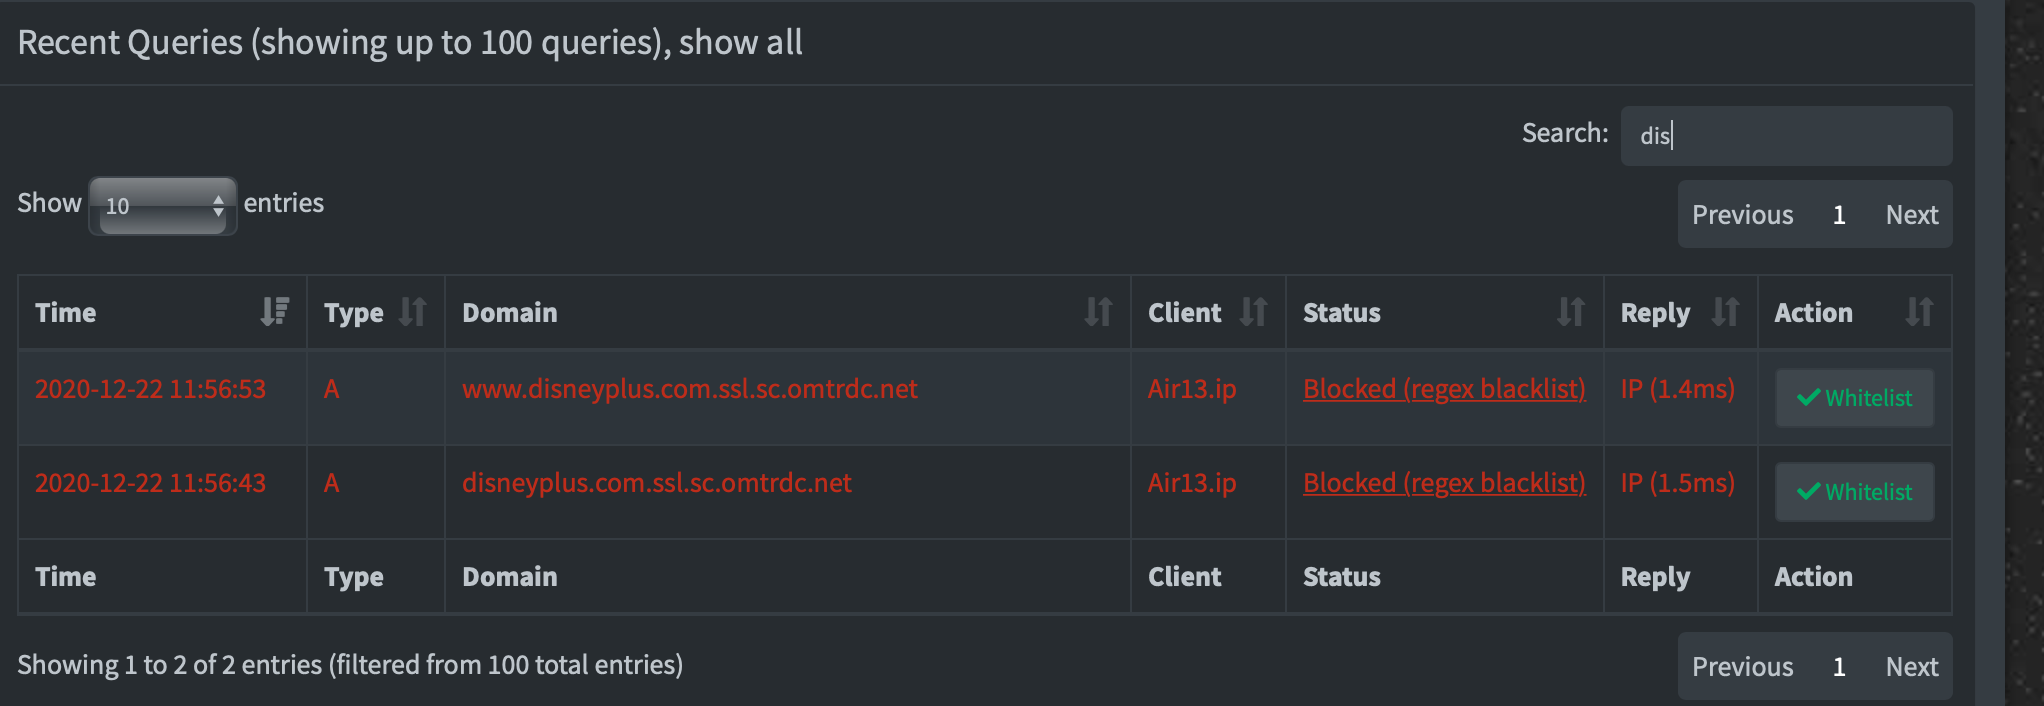Select page 1 in the pagination
This screenshot has width=2044, height=706.
tap(1838, 666)
